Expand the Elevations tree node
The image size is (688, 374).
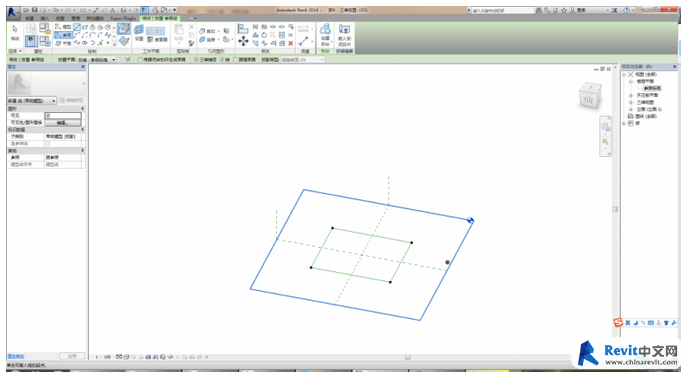pos(631,109)
